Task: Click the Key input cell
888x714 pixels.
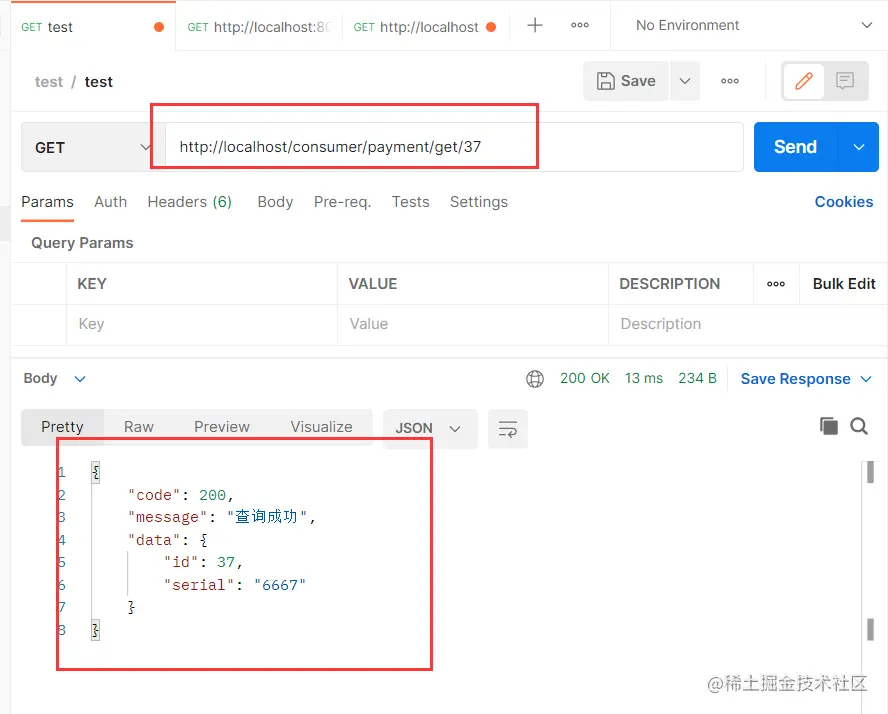Action: [202, 324]
